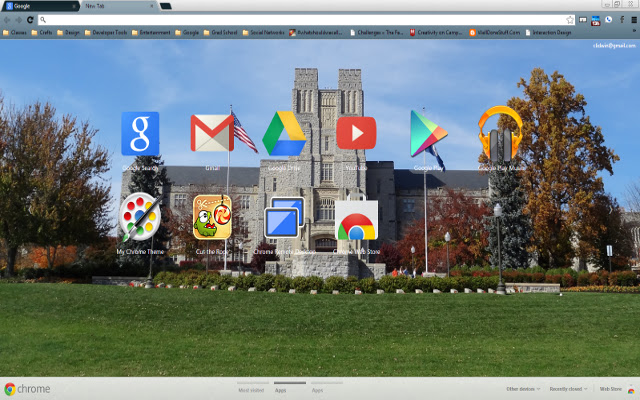This screenshot has height=400, width=640.
Task: Expand the Other devices dropdown
Action: pyautogui.click(x=523, y=389)
